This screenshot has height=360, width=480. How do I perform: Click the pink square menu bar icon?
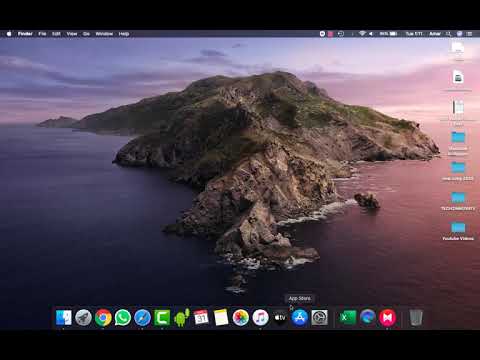click(x=331, y=34)
